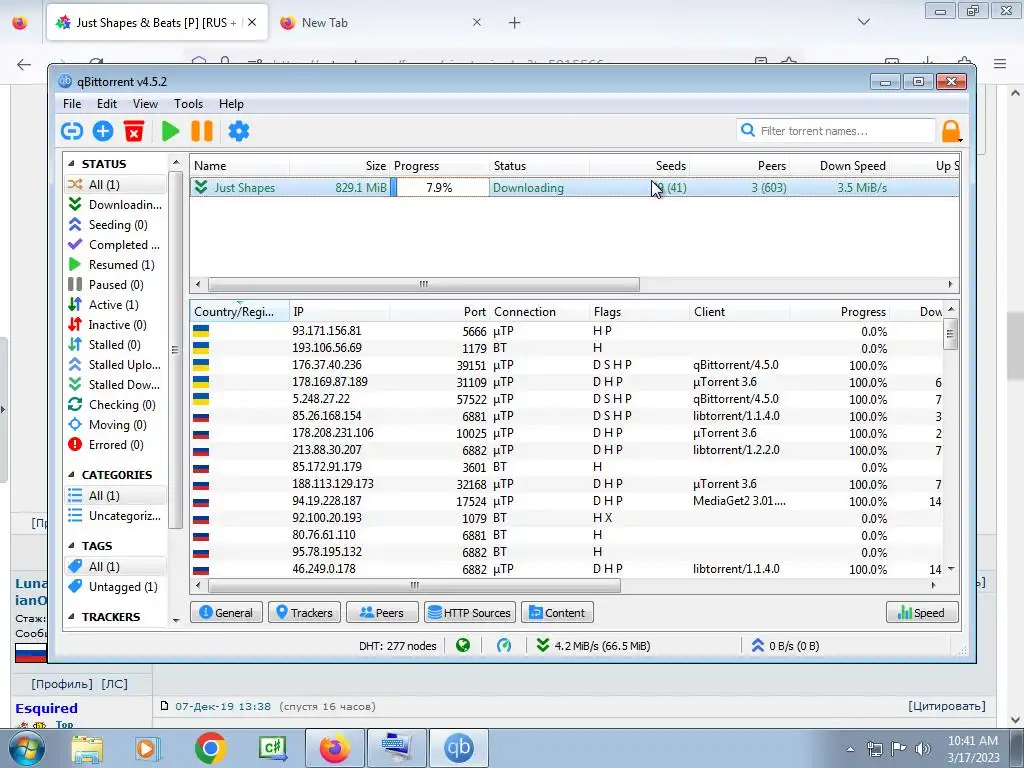1024x768 pixels.
Task: Collapse the TRACKERS section
Action: [71, 617]
